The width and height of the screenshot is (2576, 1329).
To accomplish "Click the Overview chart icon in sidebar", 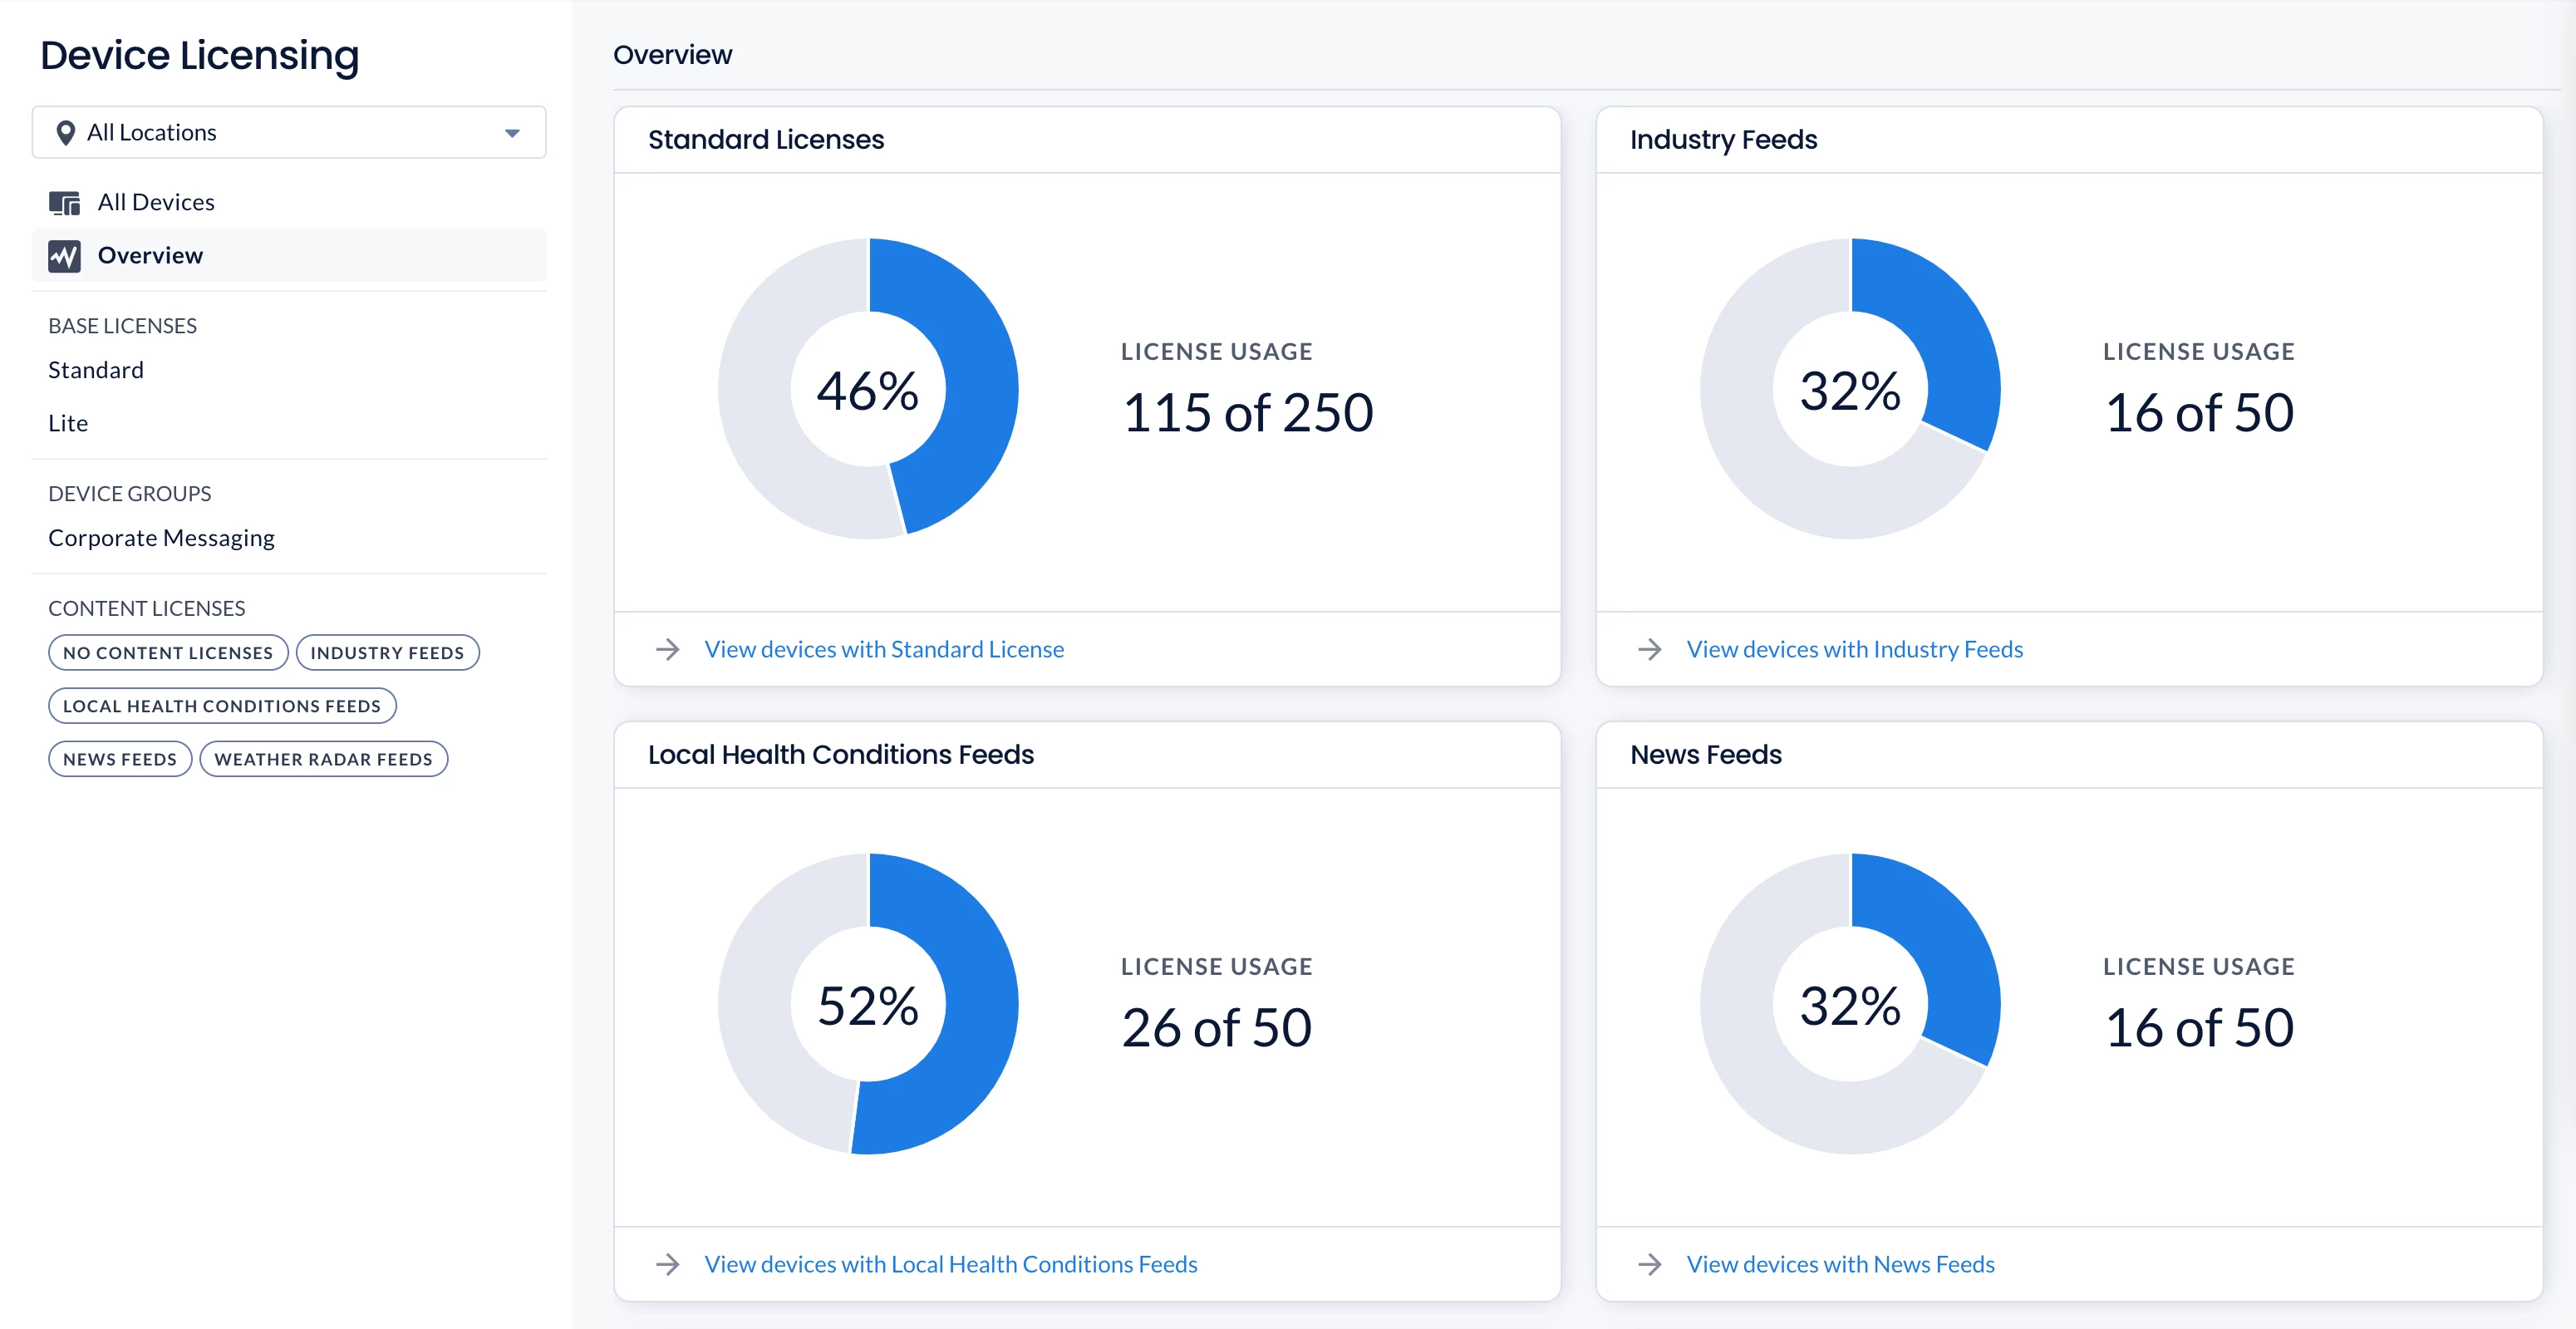I will [64, 256].
